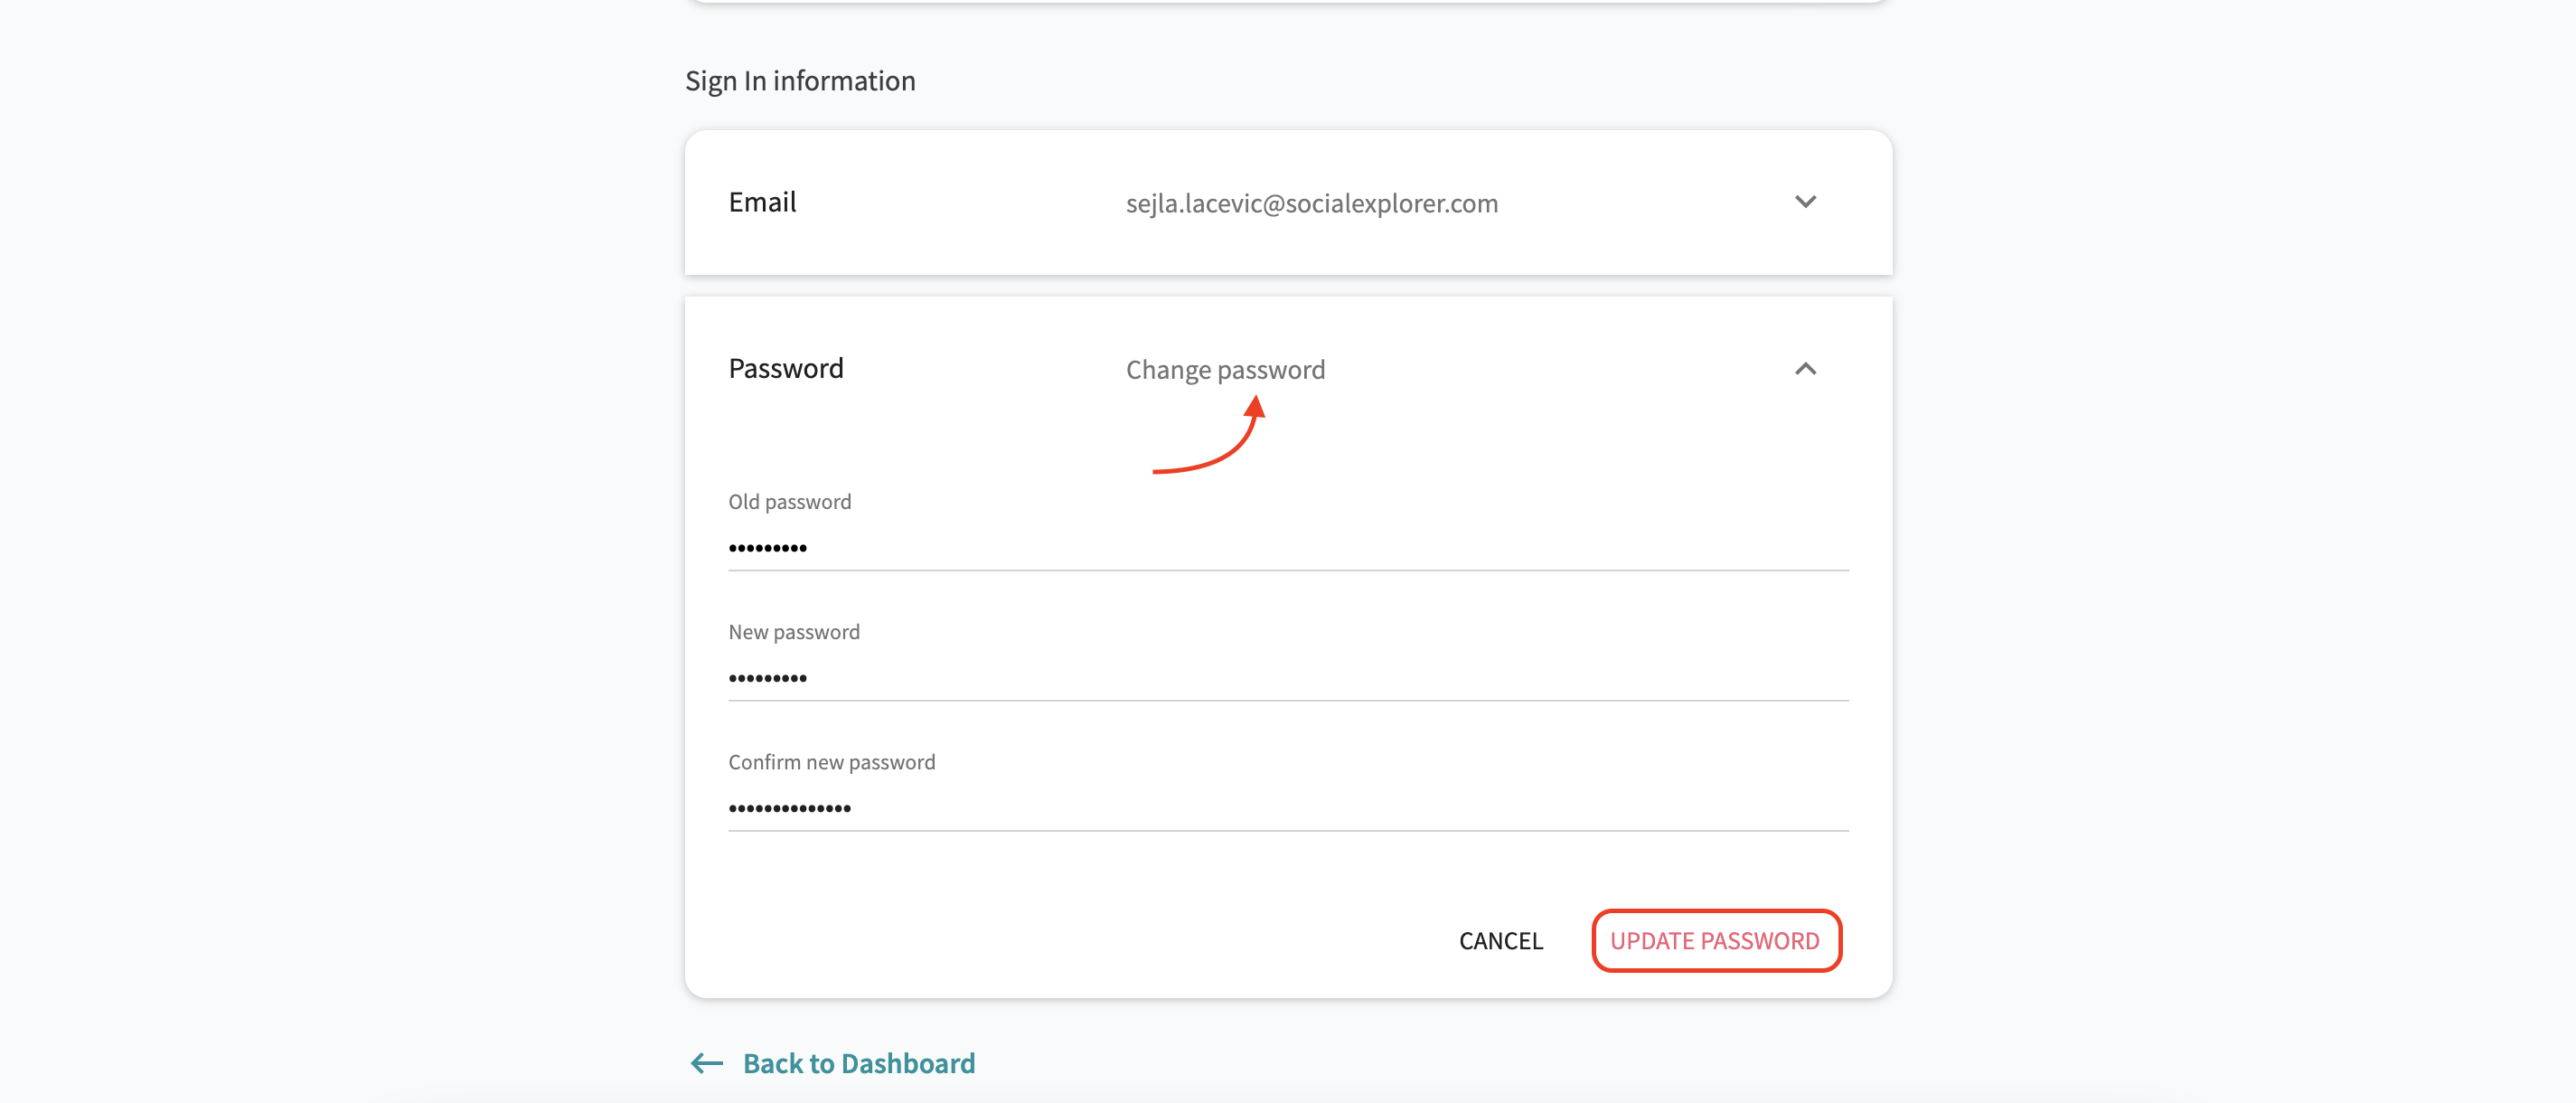Click the Email row label
2576x1103 pixels.
(x=762, y=202)
